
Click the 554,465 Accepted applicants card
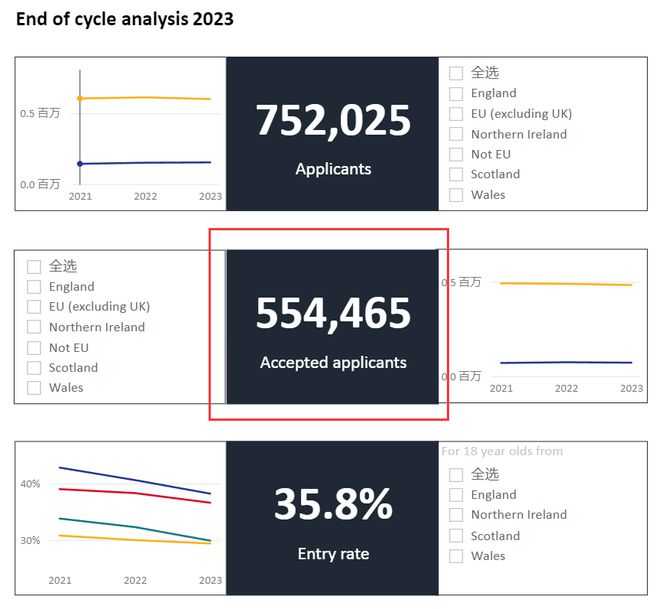coord(333,327)
